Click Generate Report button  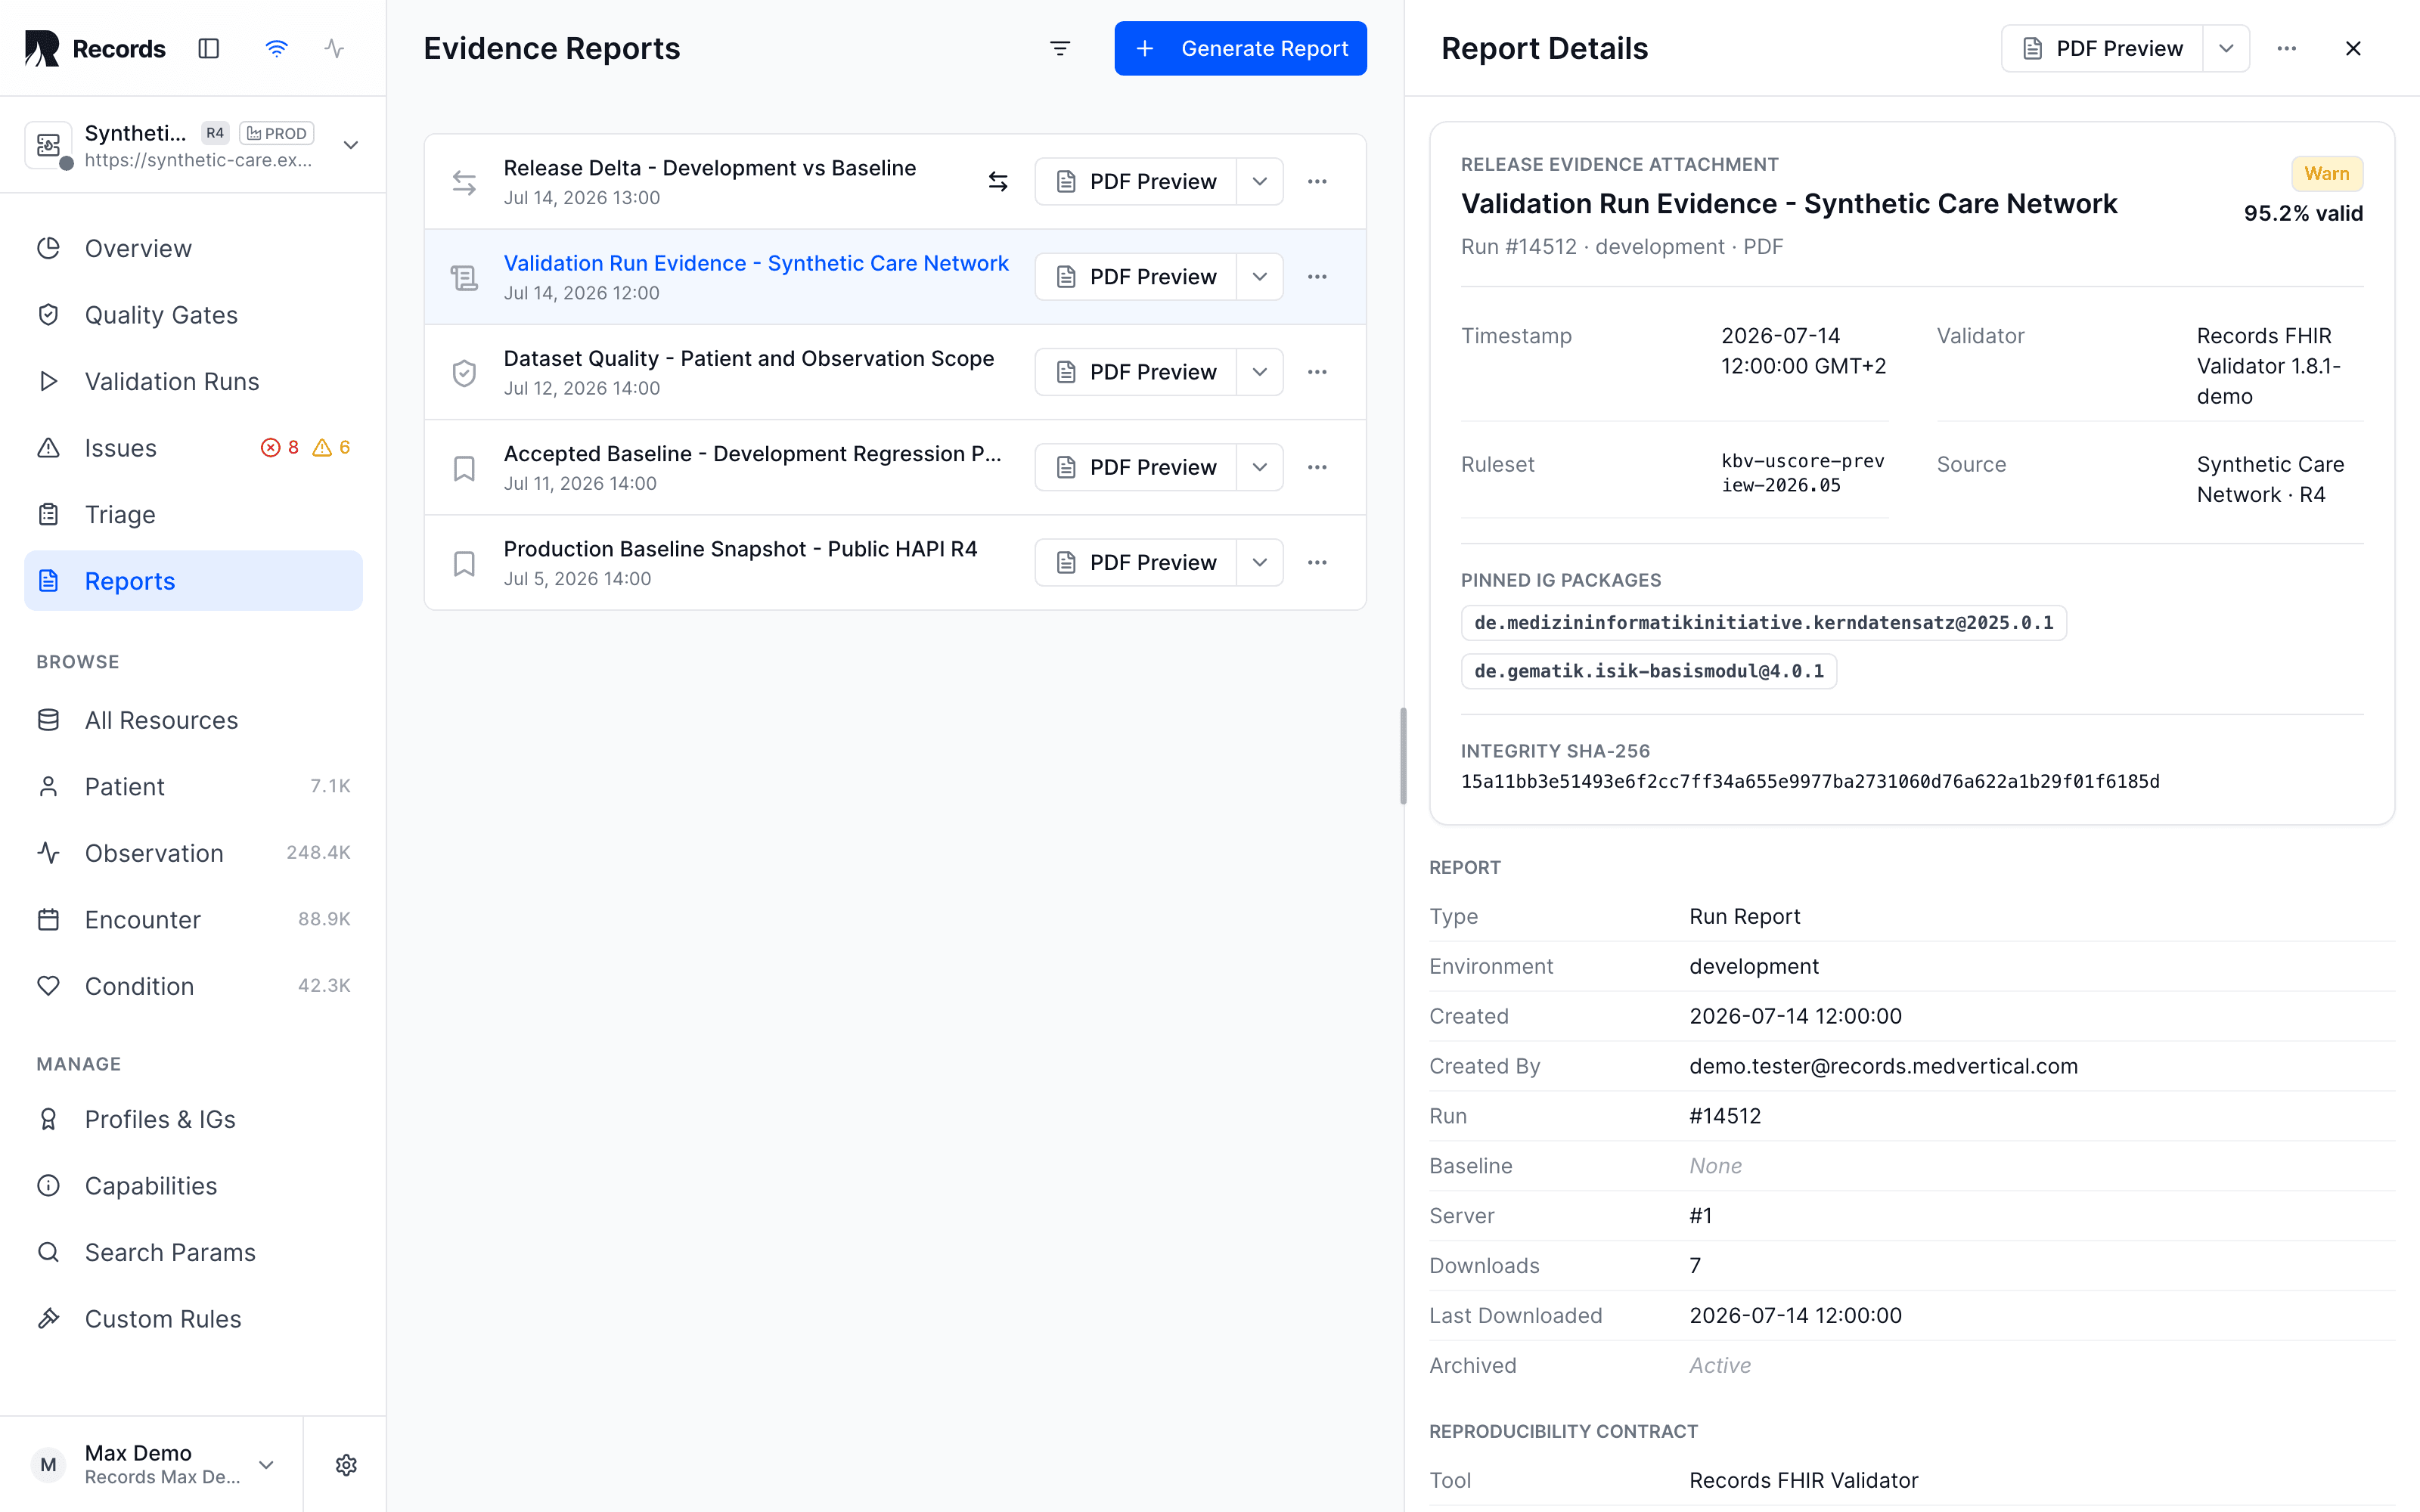pyautogui.click(x=1240, y=48)
